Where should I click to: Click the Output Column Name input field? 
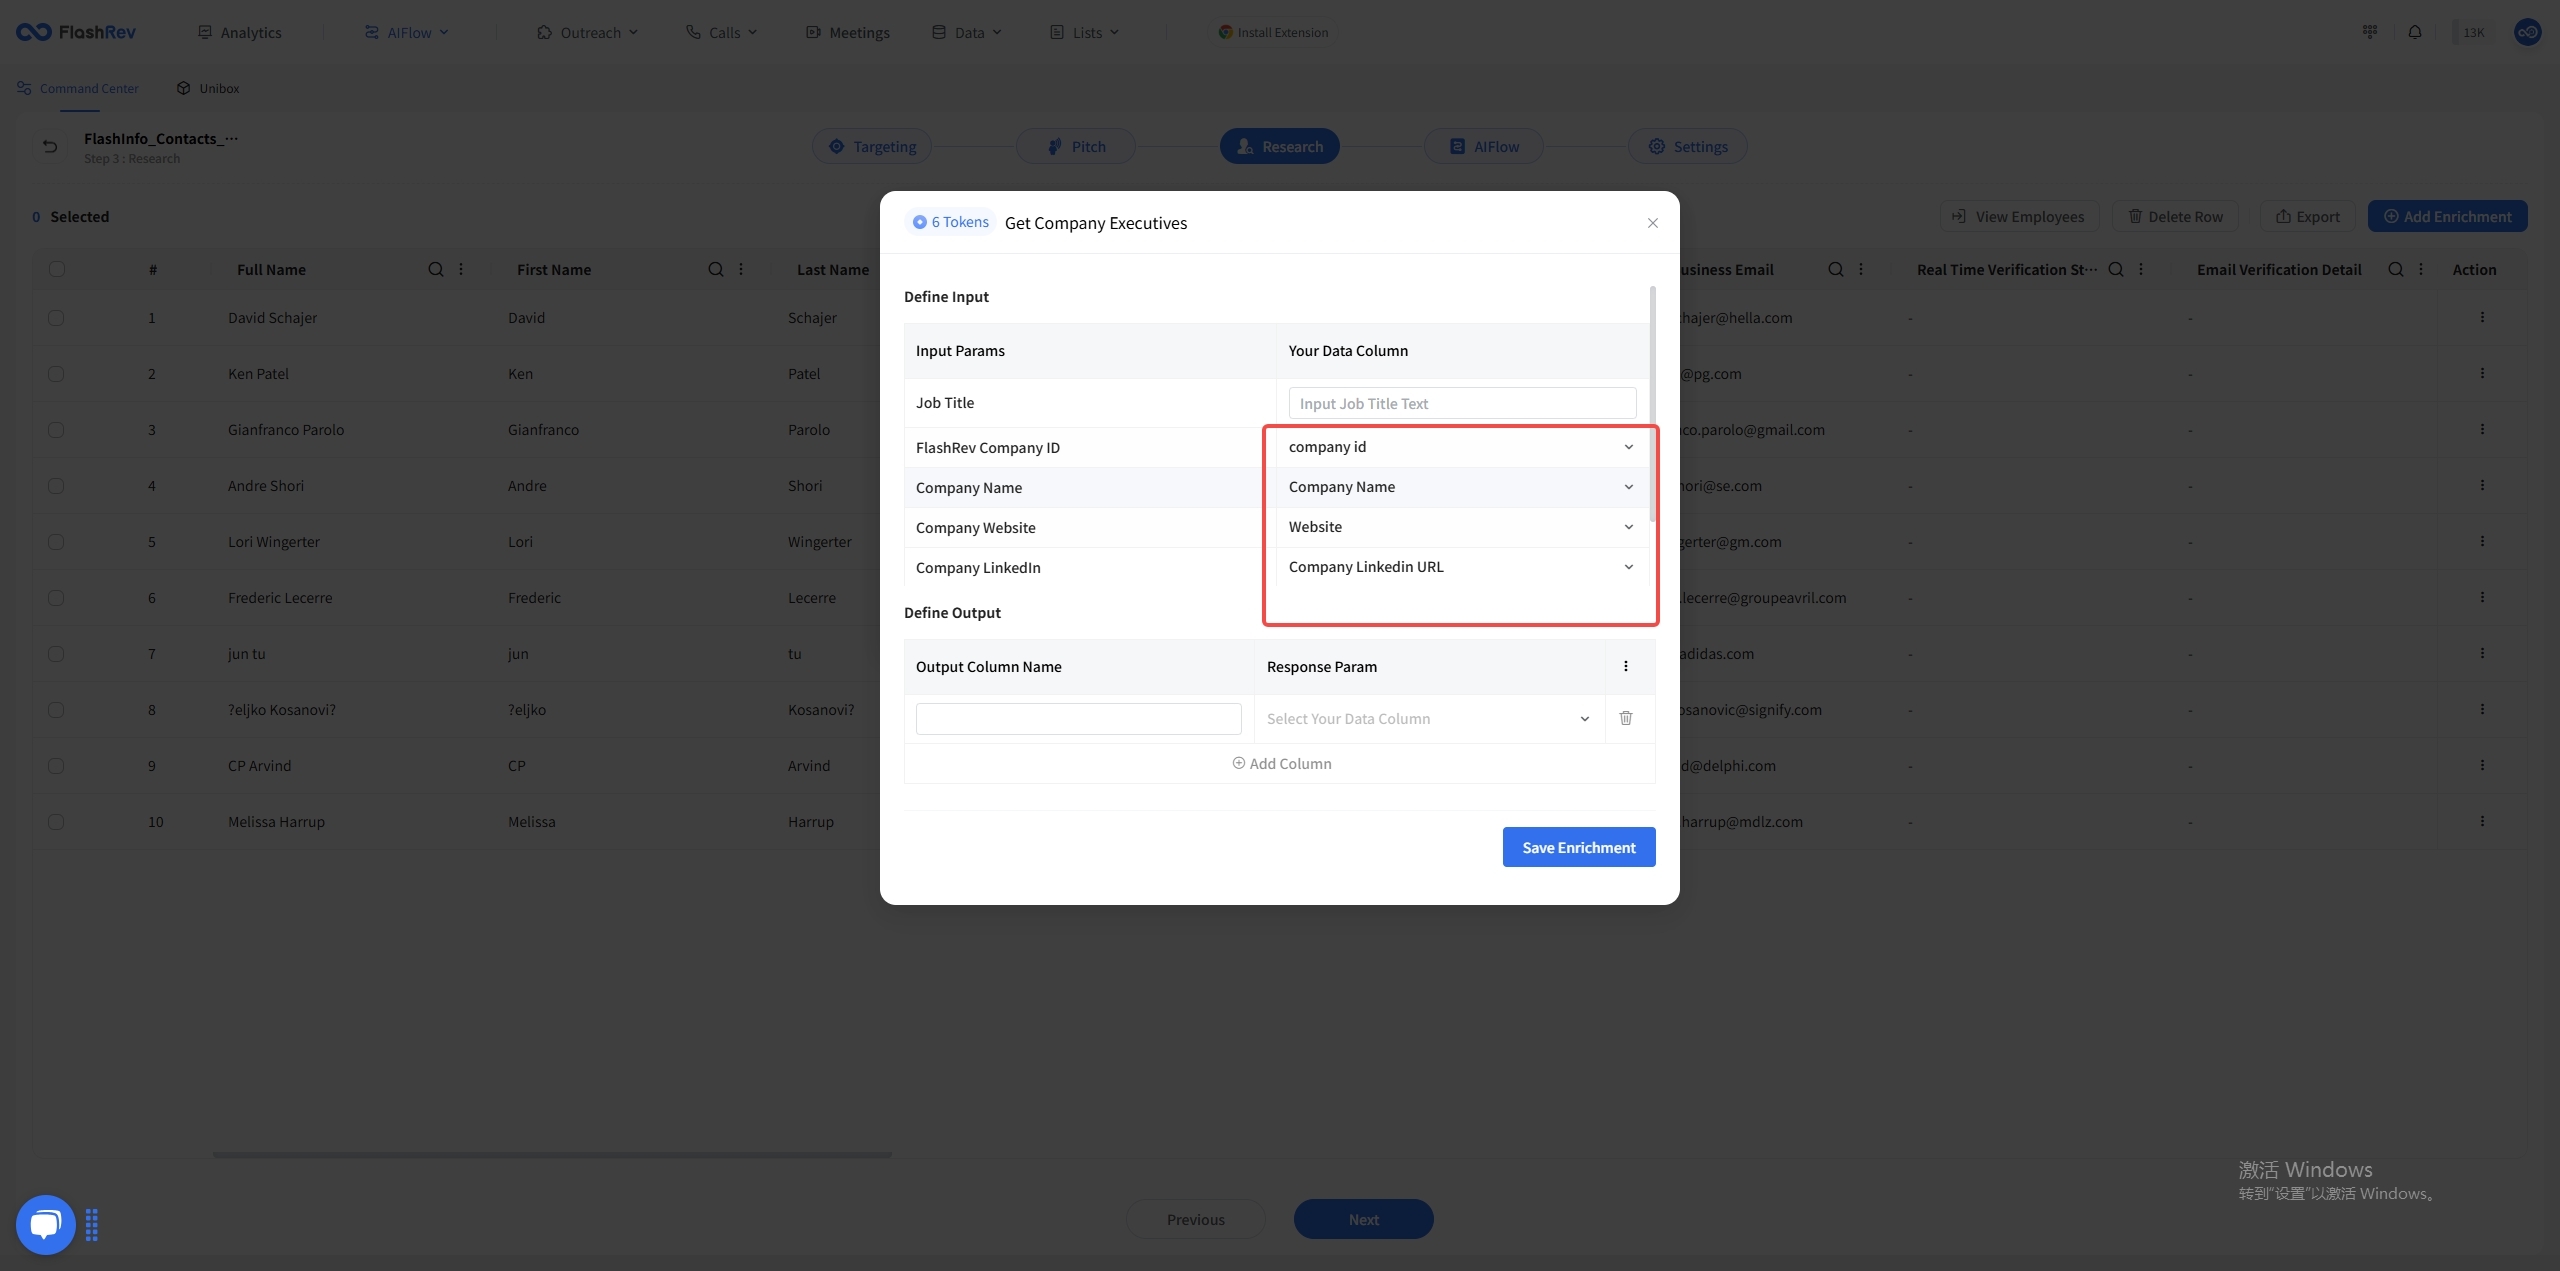(x=1078, y=719)
